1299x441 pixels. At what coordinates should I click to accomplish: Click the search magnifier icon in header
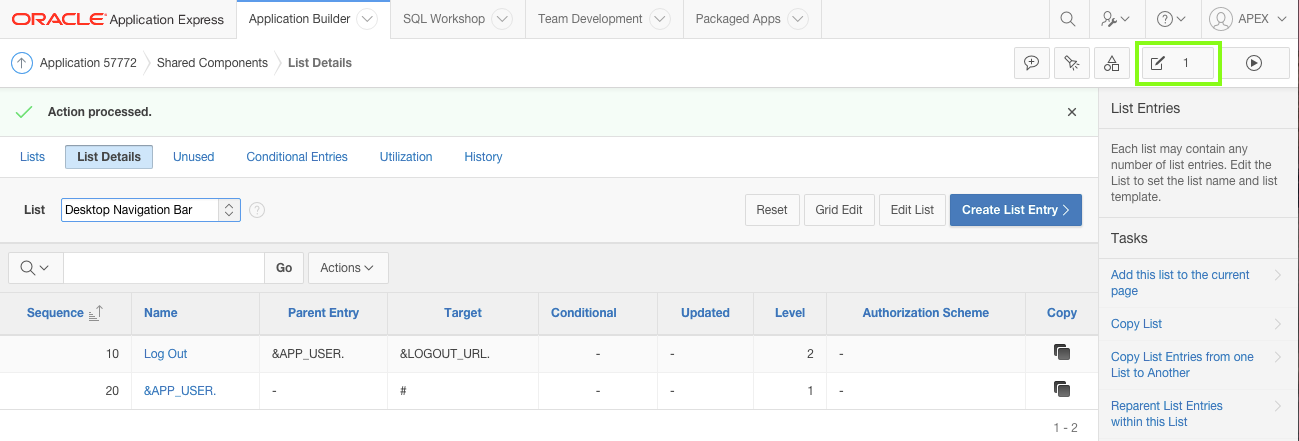pyautogui.click(x=1068, y=19)
